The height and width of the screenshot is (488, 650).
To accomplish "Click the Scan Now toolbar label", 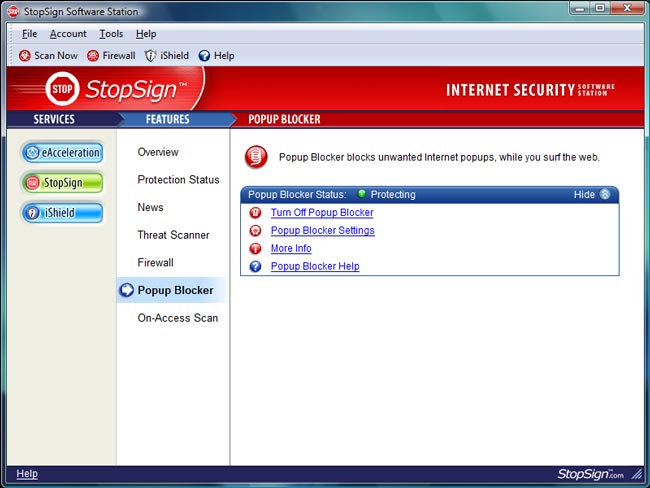I will click(56, 56).
